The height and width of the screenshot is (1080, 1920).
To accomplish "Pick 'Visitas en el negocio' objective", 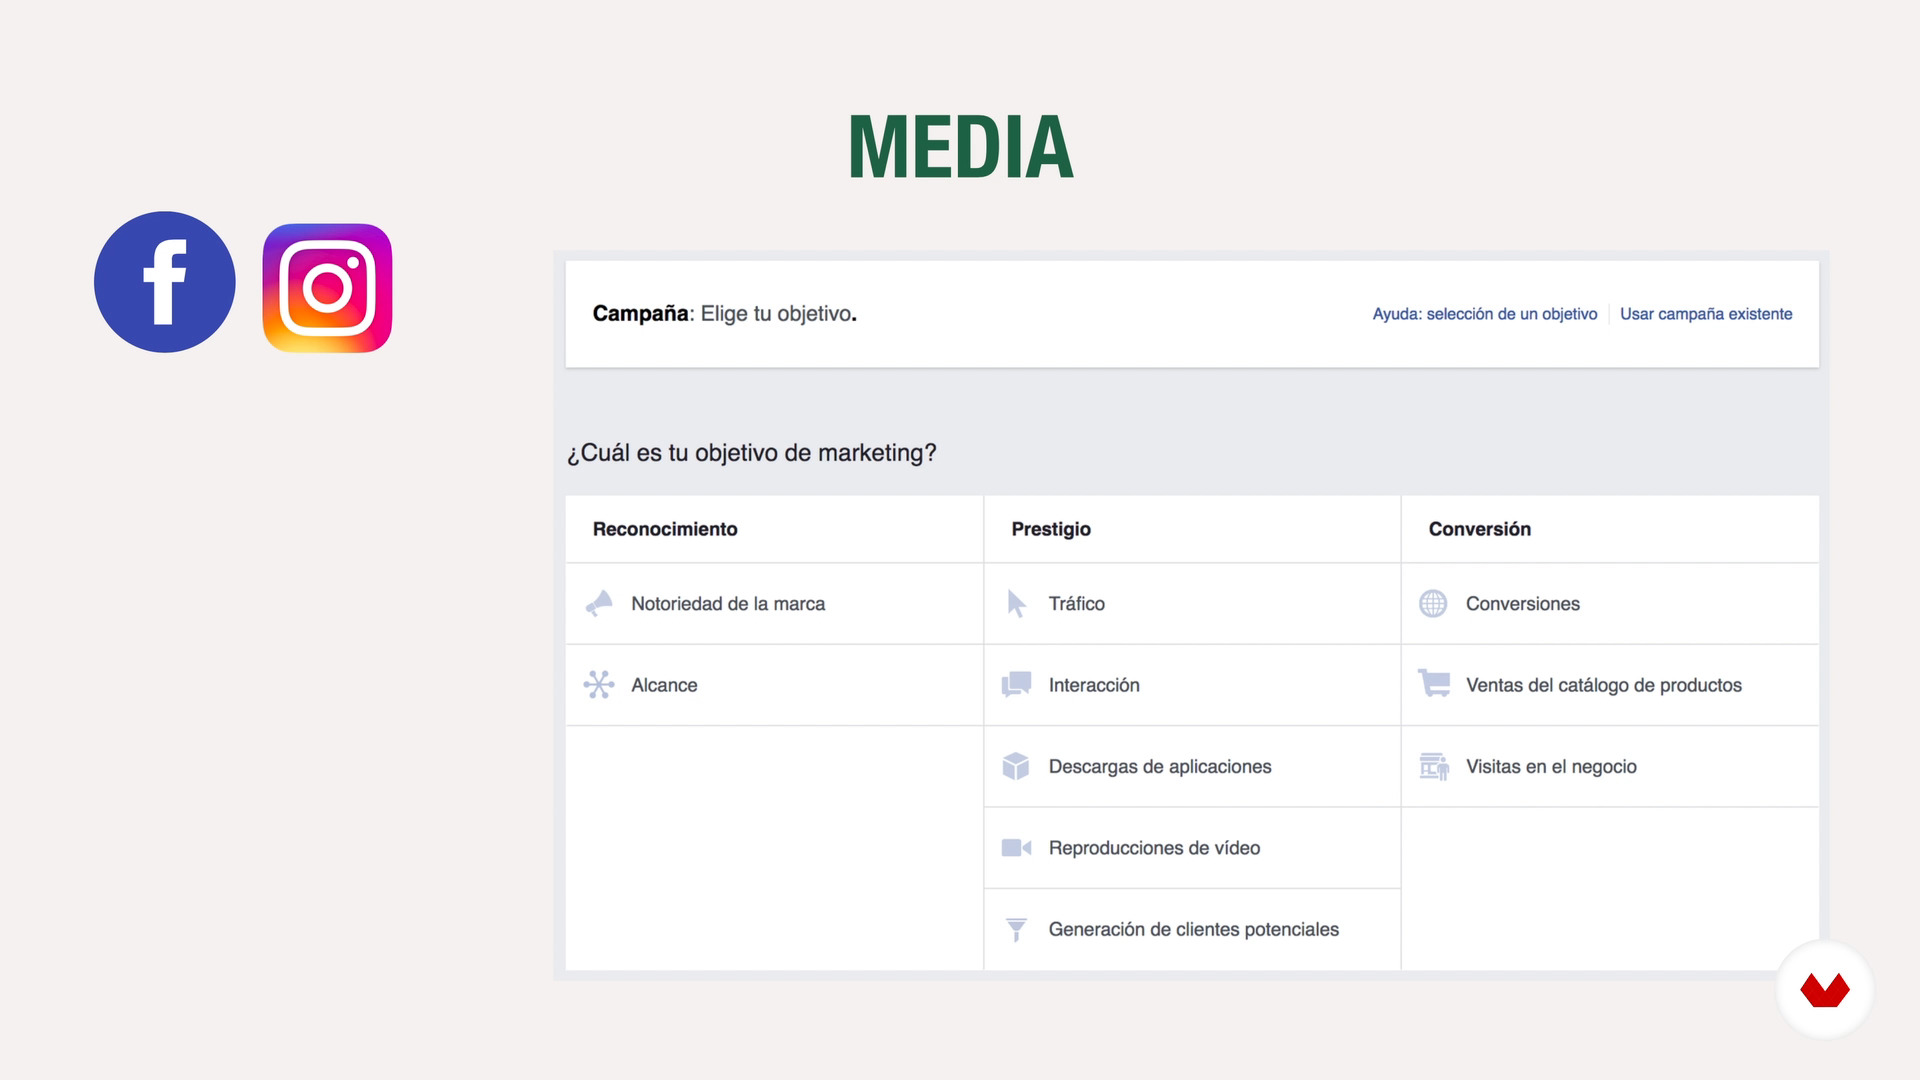I will [1610, 766].
